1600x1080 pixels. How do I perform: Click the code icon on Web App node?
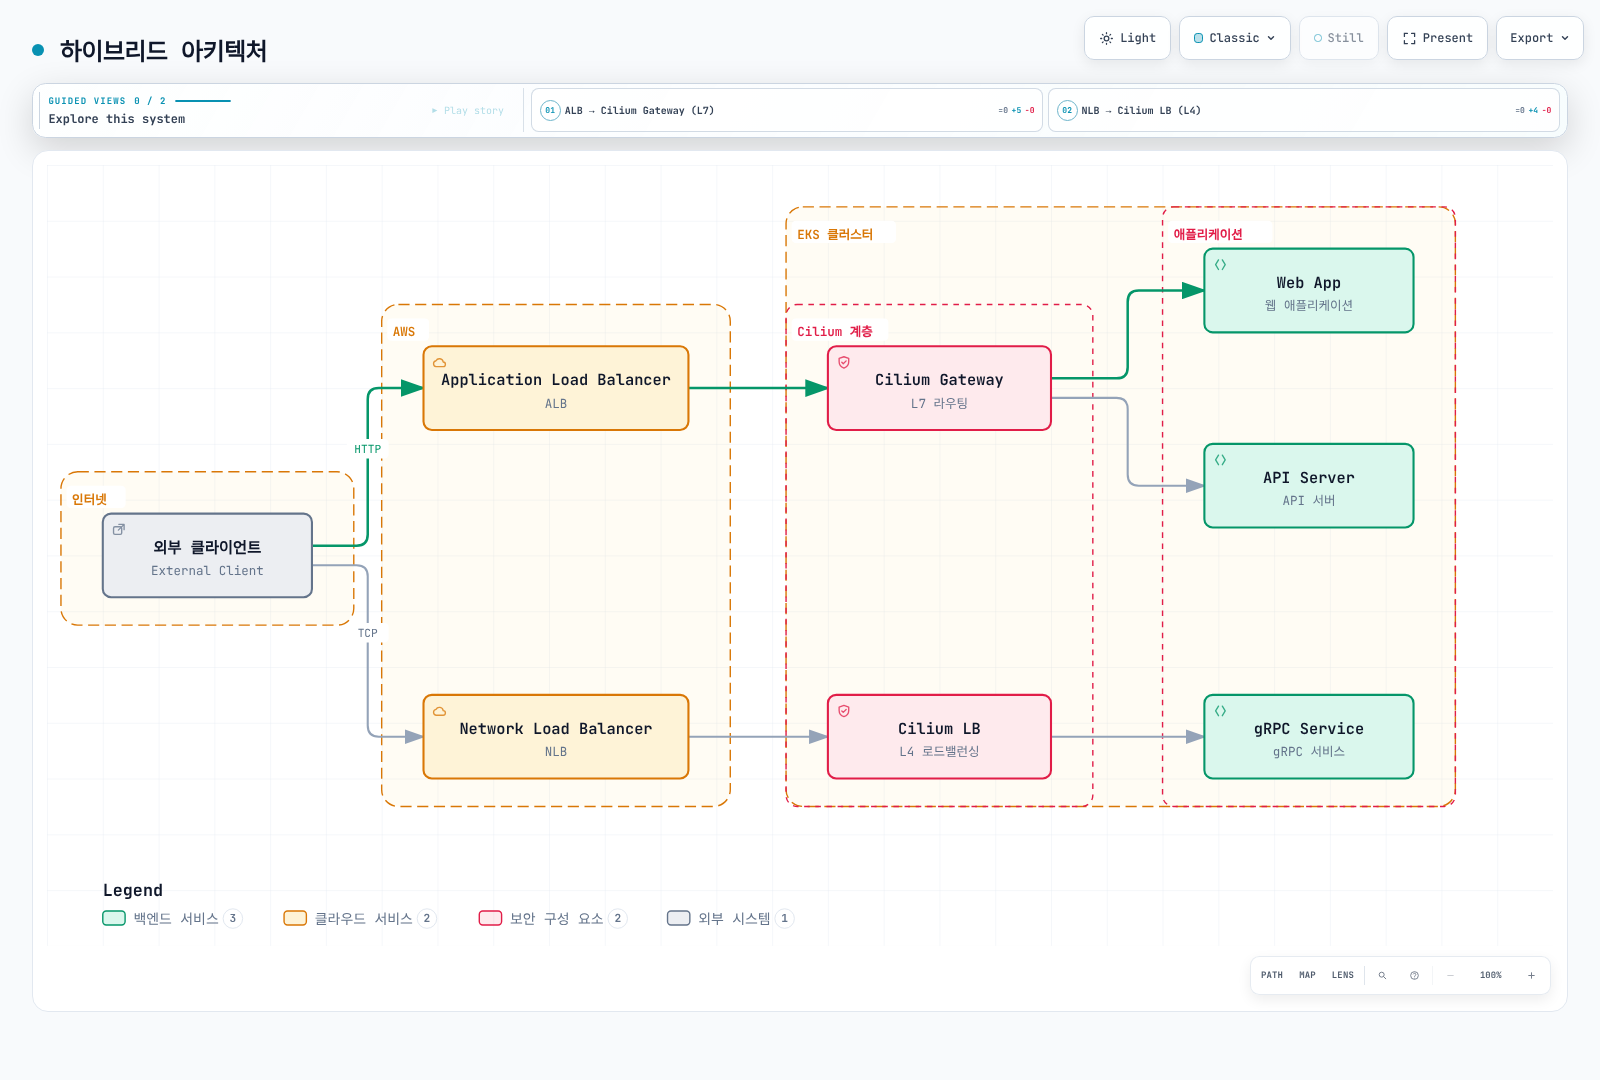coord(1220,265)
